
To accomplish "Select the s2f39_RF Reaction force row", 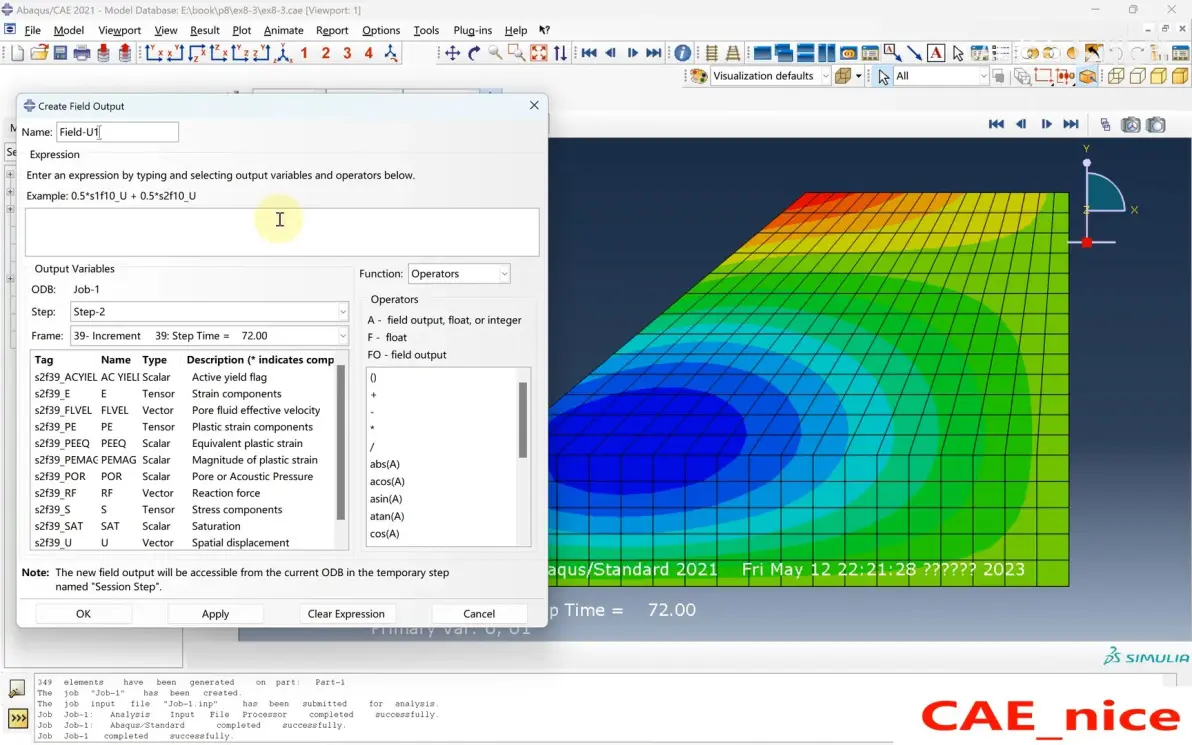I will click(x=182, y=493).
